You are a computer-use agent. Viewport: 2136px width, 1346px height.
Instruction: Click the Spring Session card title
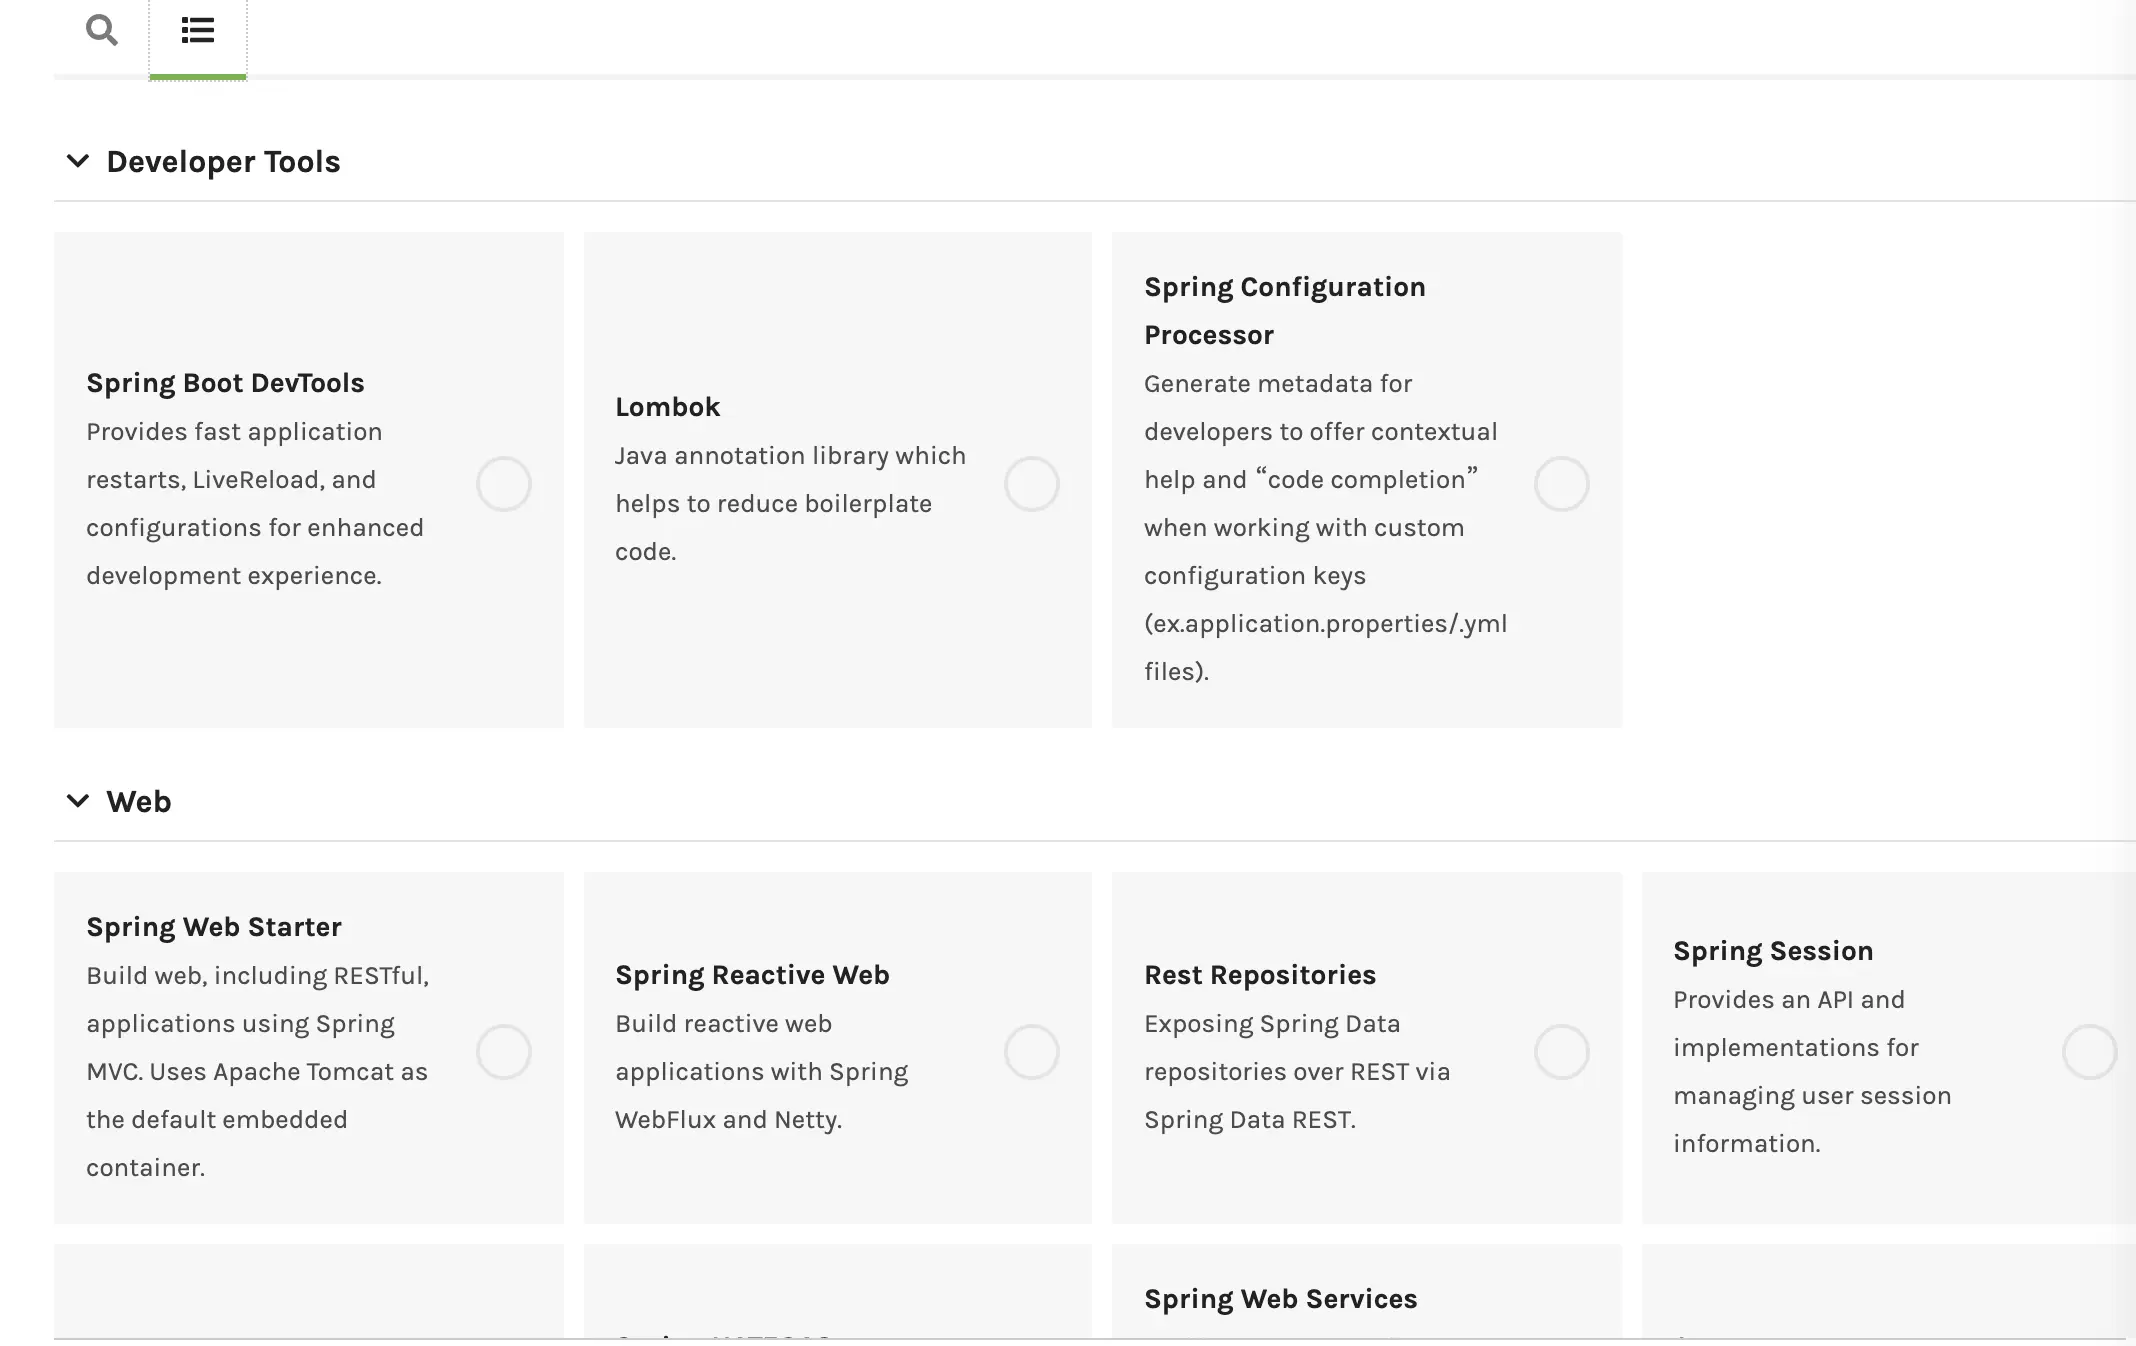(1773, 951)
